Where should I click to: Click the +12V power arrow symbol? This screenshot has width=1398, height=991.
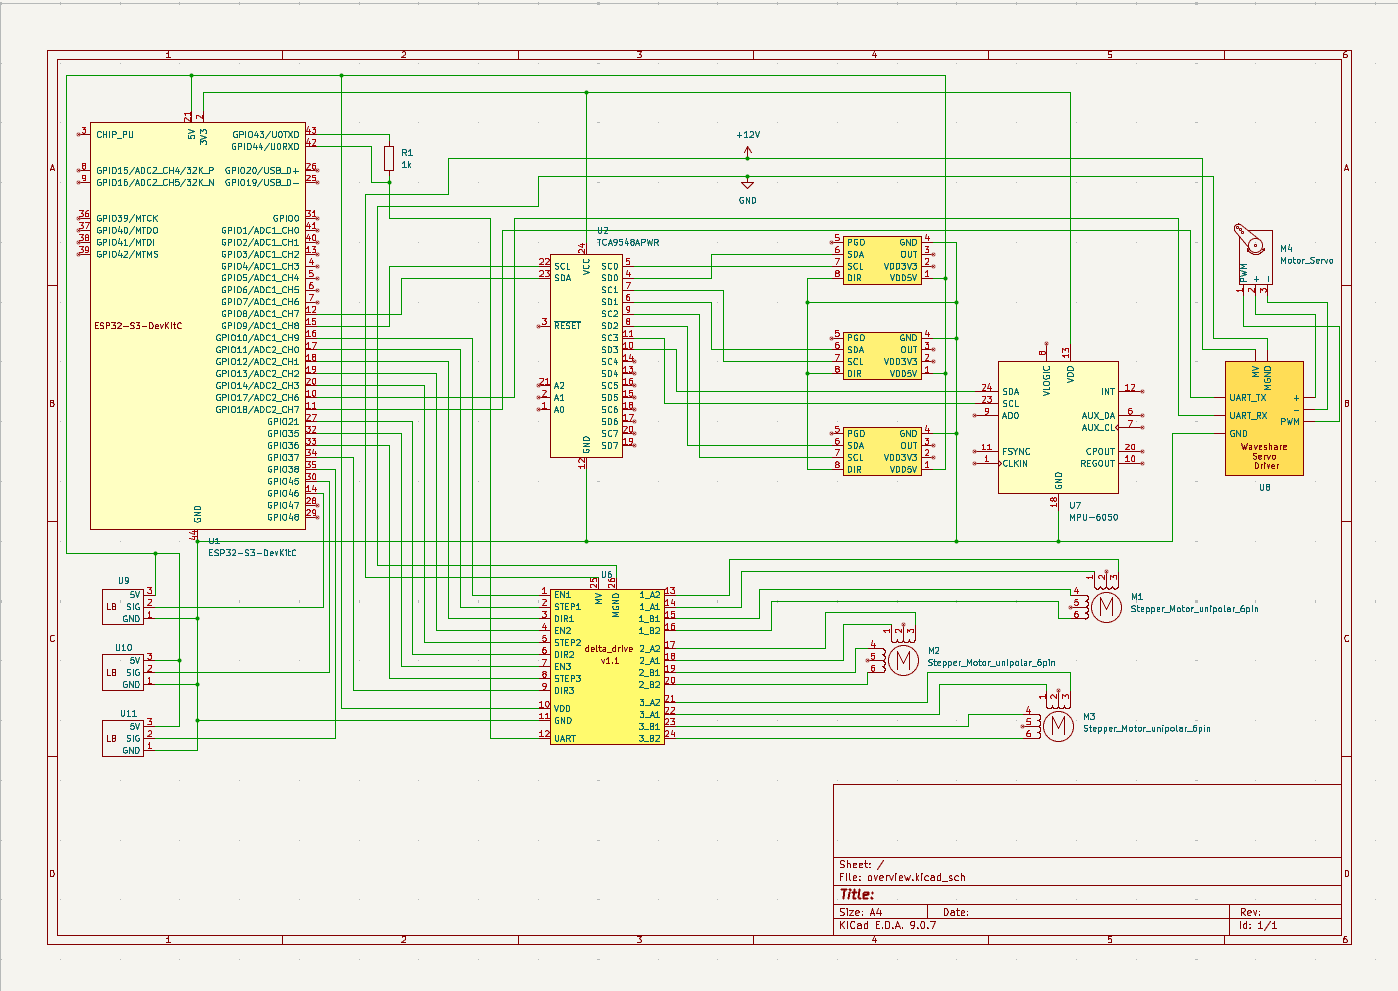point(747,152)
